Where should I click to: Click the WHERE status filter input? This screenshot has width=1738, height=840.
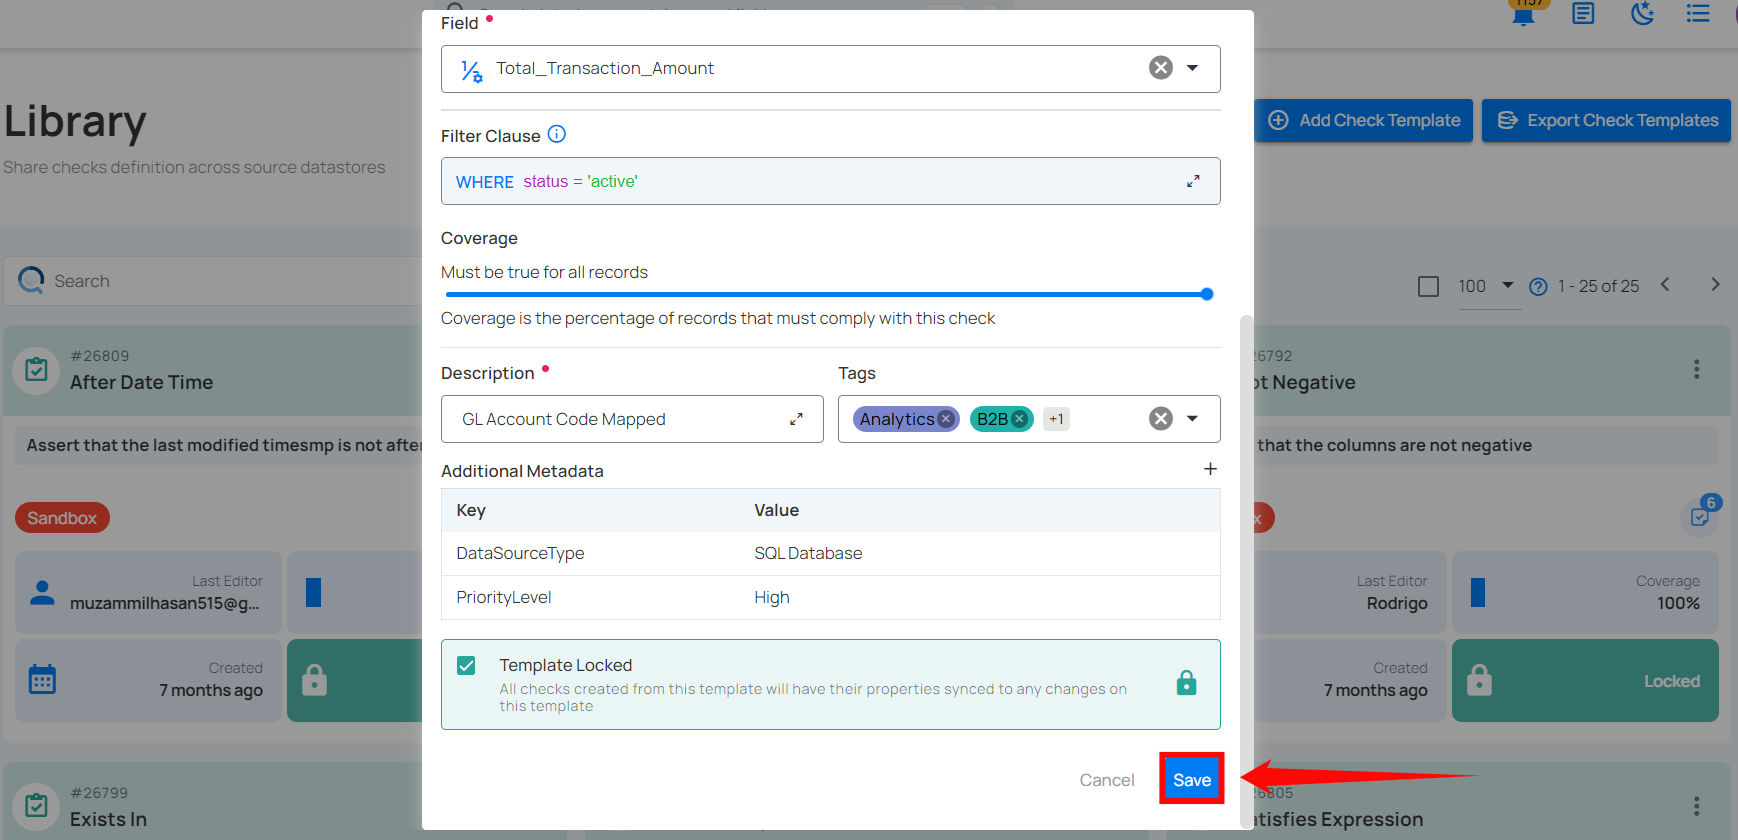pyautogui.click(x=830, y=181)
